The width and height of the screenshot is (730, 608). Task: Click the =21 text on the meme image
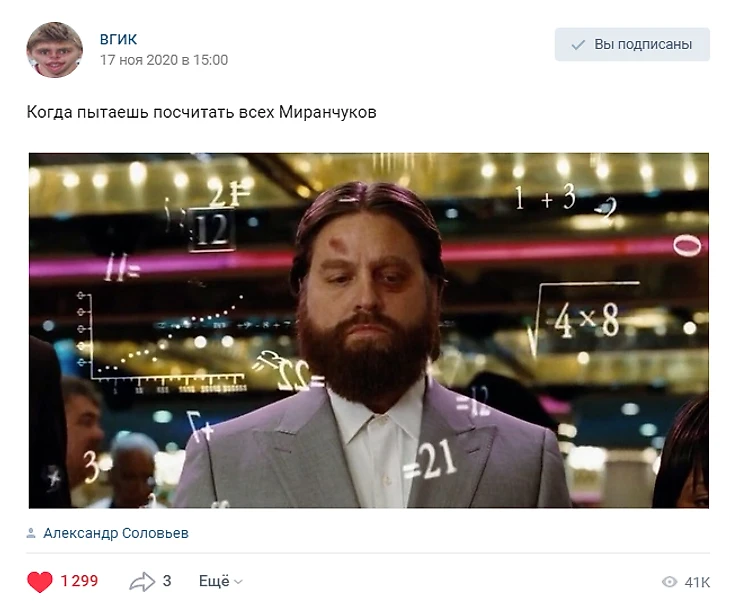pos(428,460)
